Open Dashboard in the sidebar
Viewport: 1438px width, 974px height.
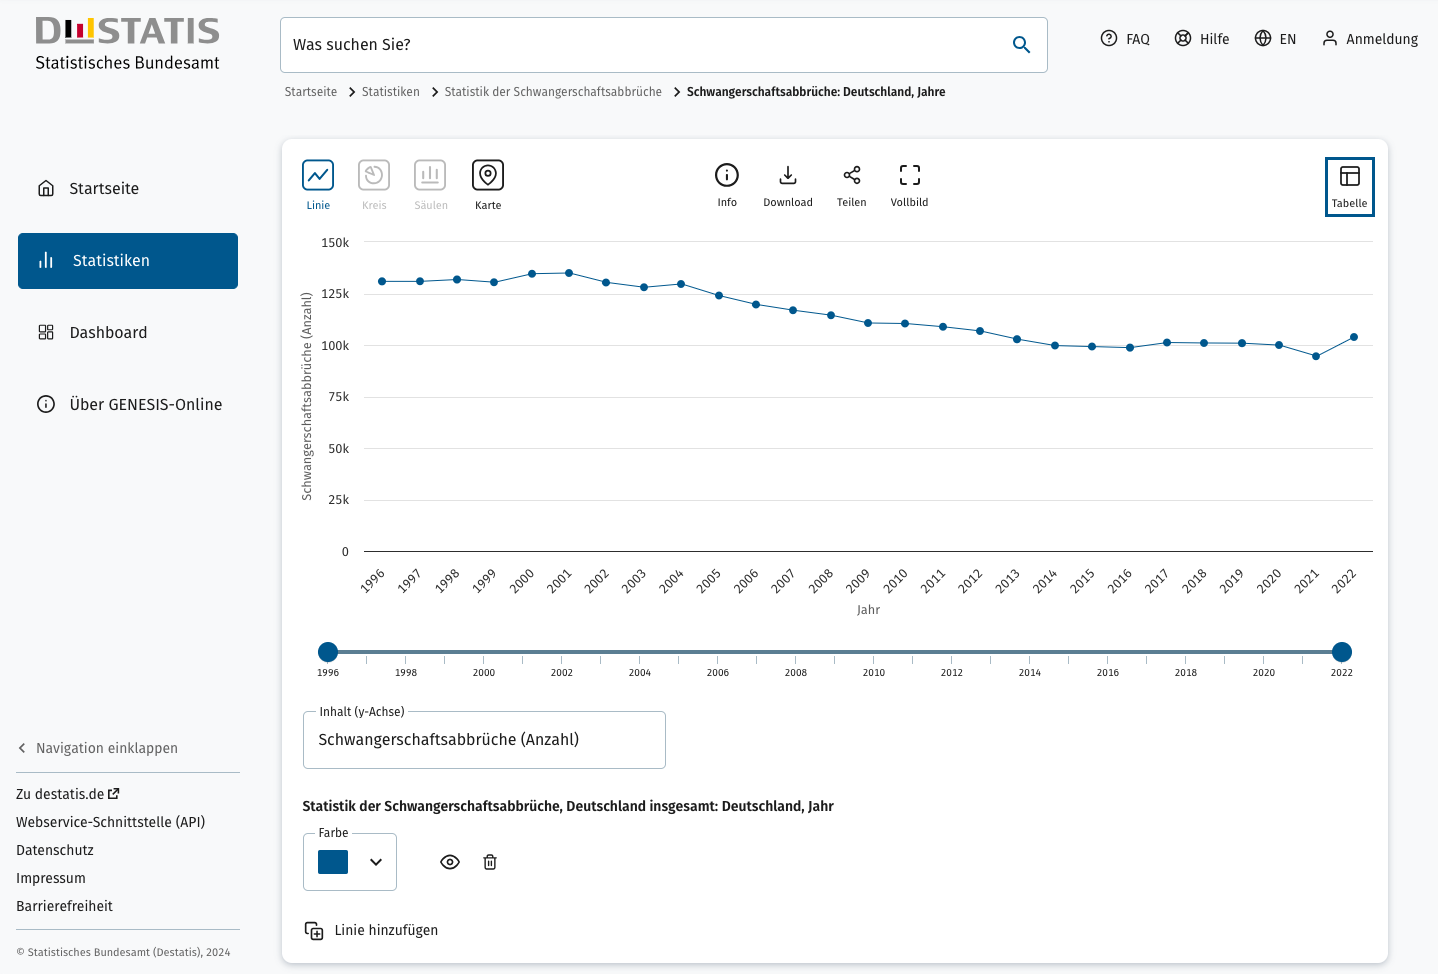pos(108,333)
